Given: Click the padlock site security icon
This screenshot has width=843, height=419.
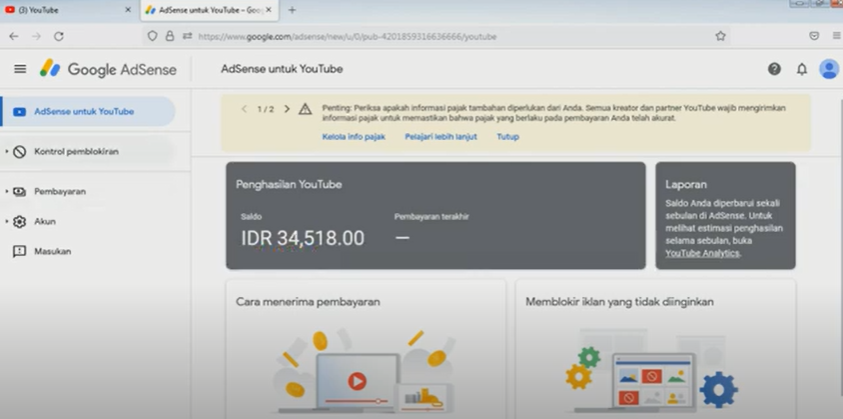Looking at the screenshot, I should (x=170, y=36).
